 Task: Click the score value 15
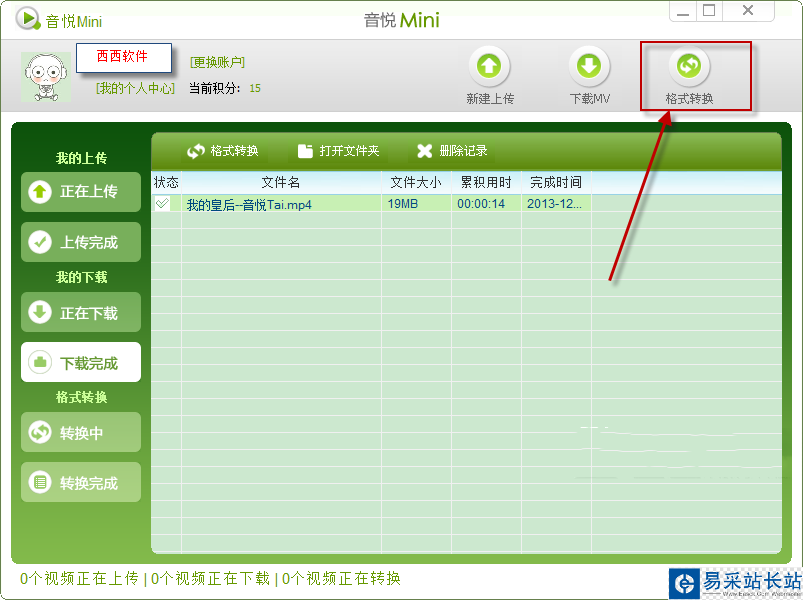click(x=255, y=88)
